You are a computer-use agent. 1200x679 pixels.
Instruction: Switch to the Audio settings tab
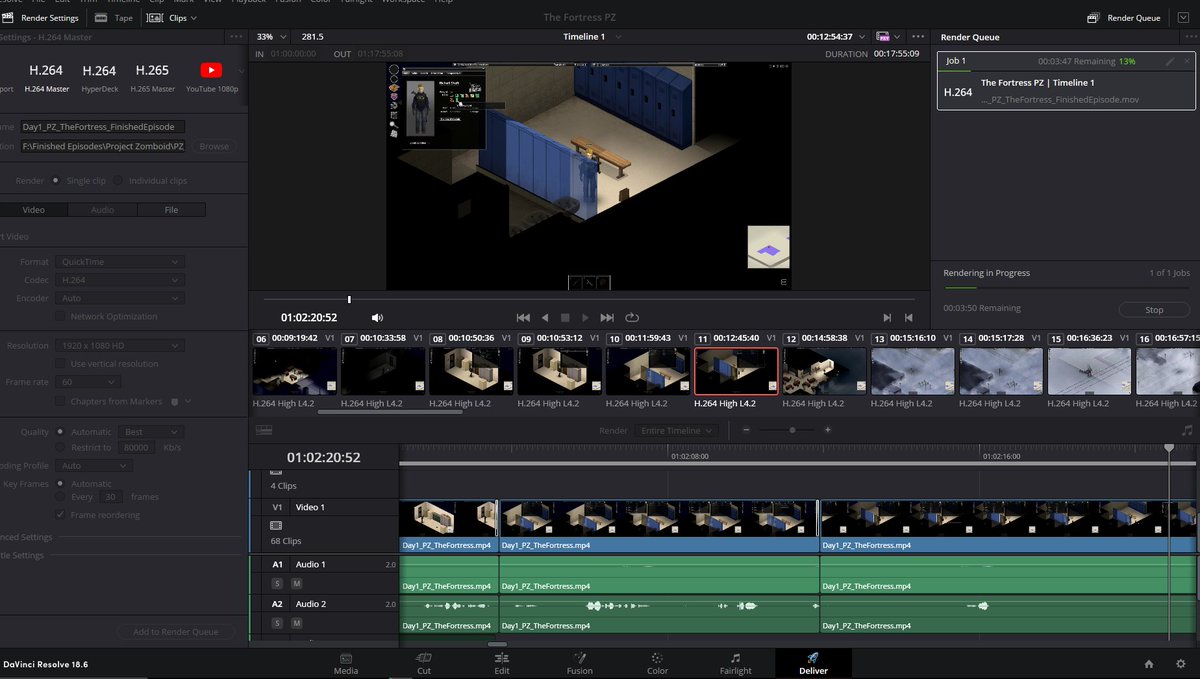coord(102,210)
